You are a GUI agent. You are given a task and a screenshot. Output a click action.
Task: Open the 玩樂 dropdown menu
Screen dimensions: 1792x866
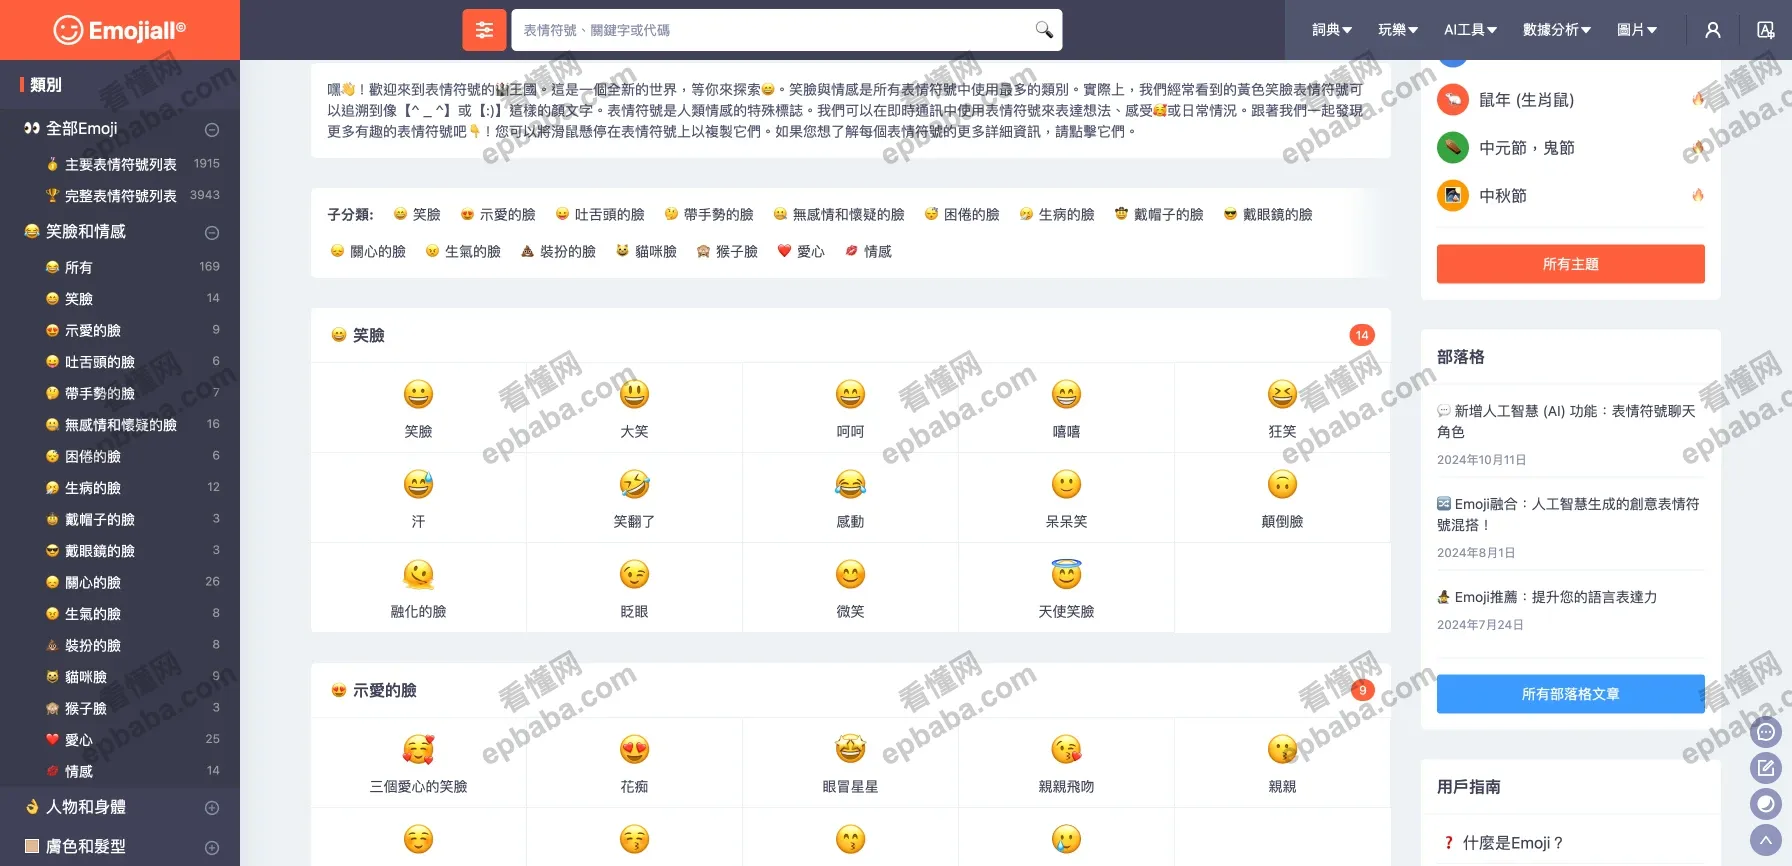pyautogui.click(x=1398, y=30)
